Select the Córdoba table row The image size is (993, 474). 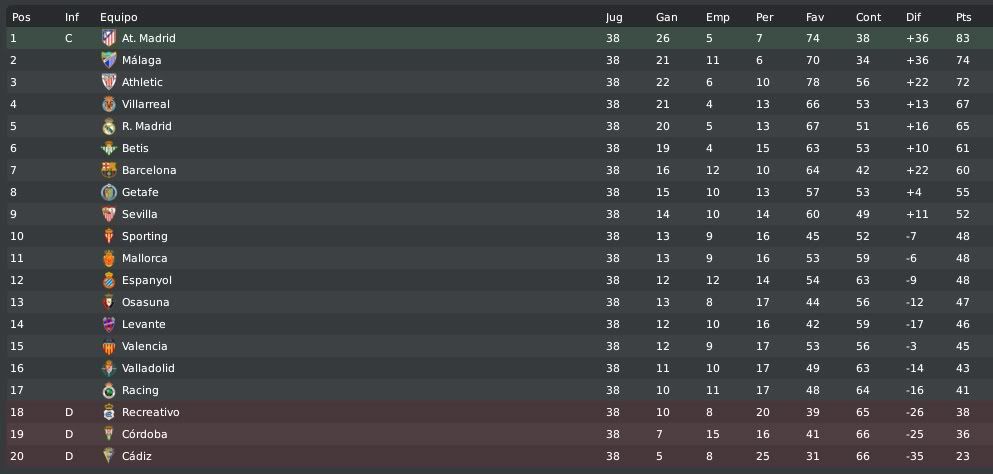coord(496,434)
